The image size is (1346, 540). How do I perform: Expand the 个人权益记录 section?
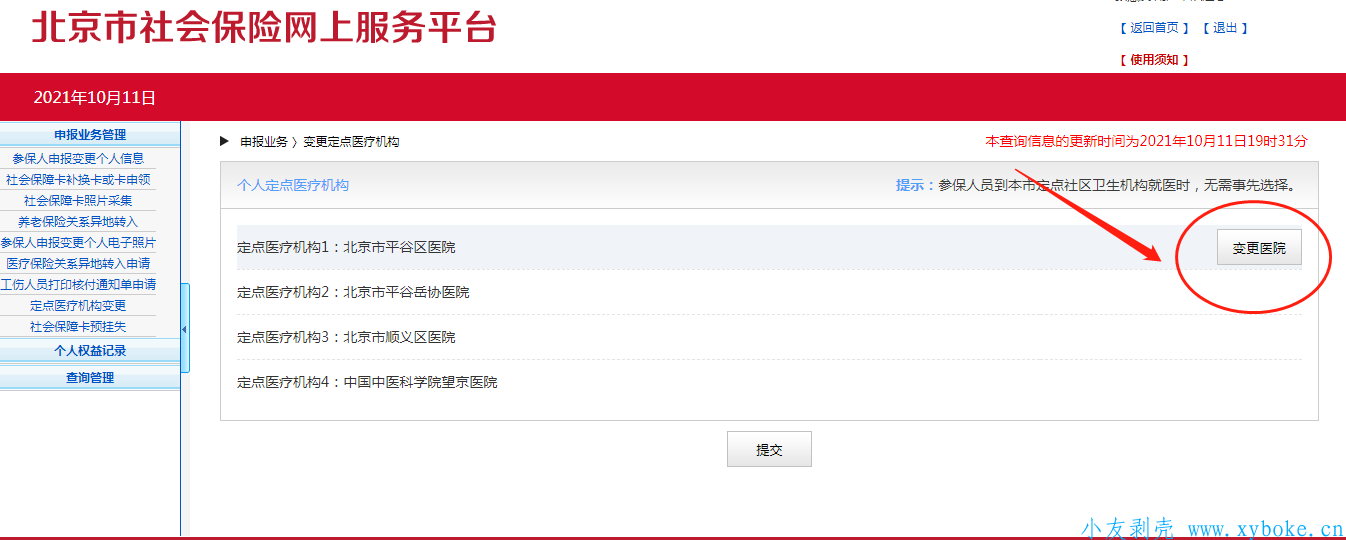[90, 351]
